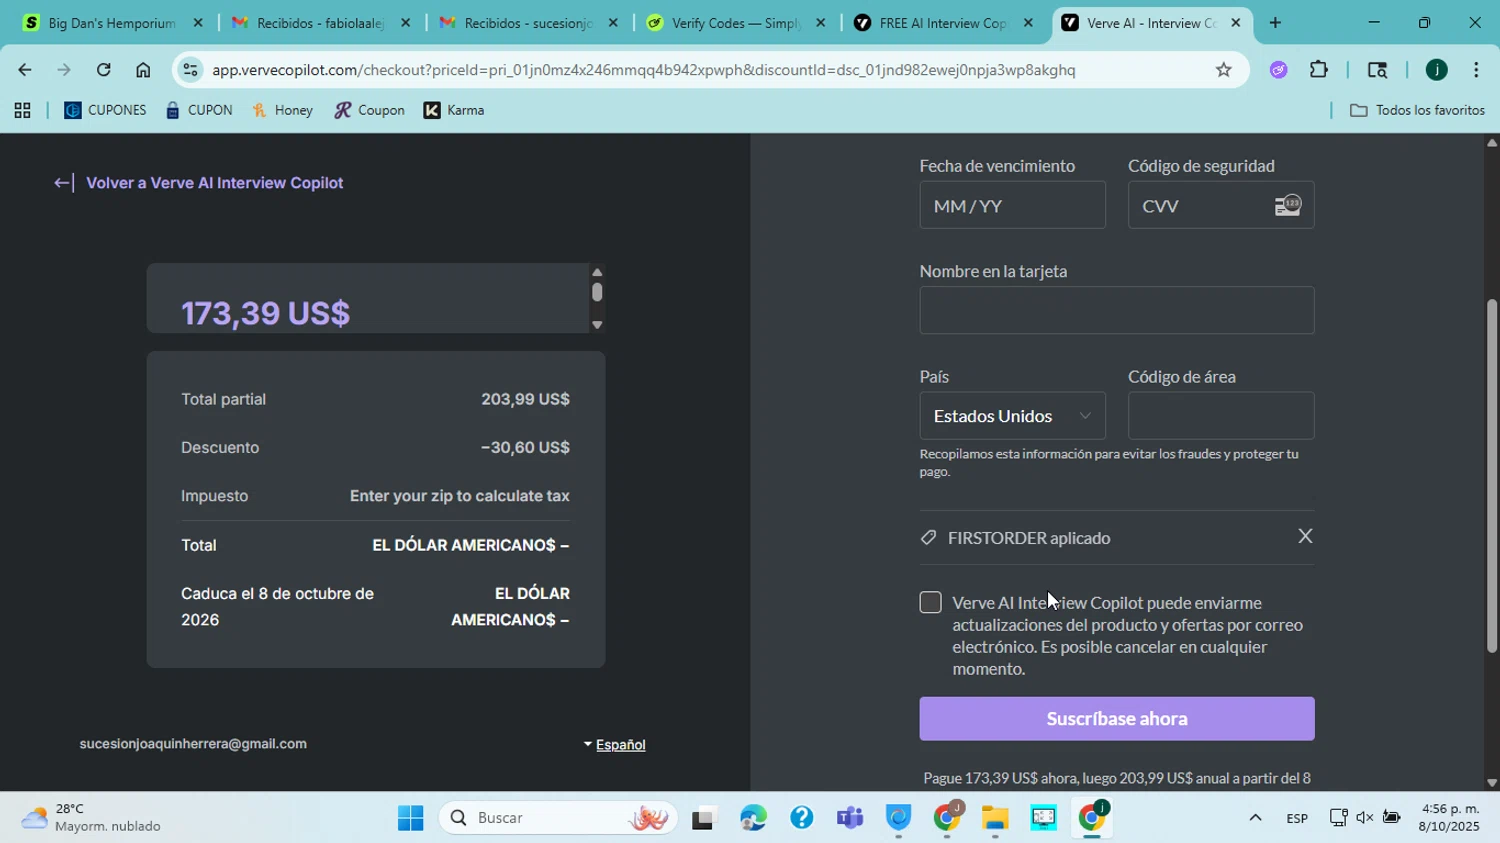Image resolution: width=1500 pixels, height=843 pixels.
Task: Open Microsoft Teams from the taskbar
Action: click(850, 818)
